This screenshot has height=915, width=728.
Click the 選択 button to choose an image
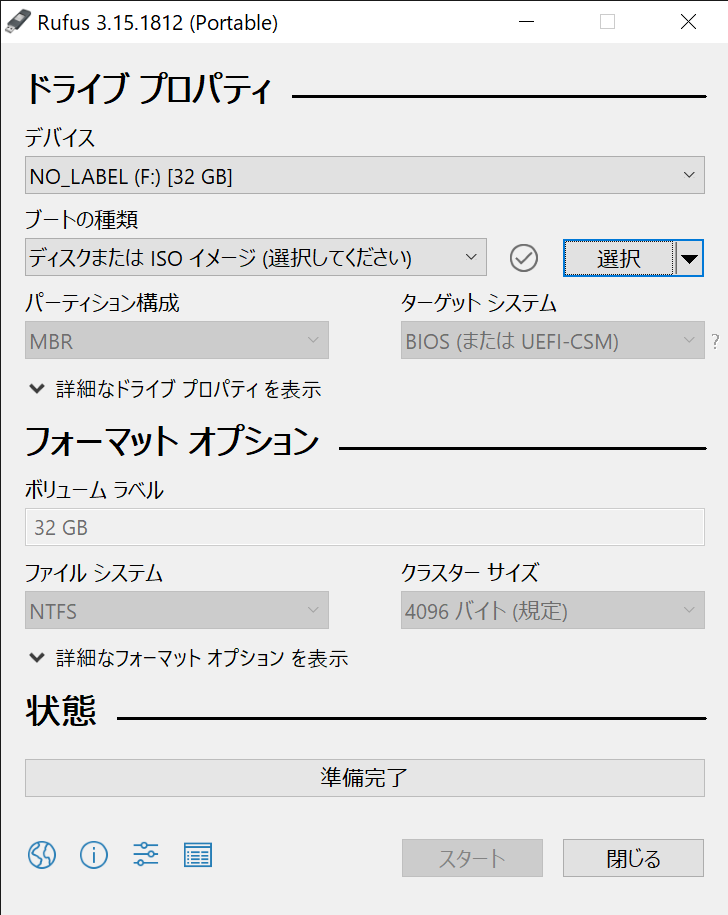pos(619,258)
